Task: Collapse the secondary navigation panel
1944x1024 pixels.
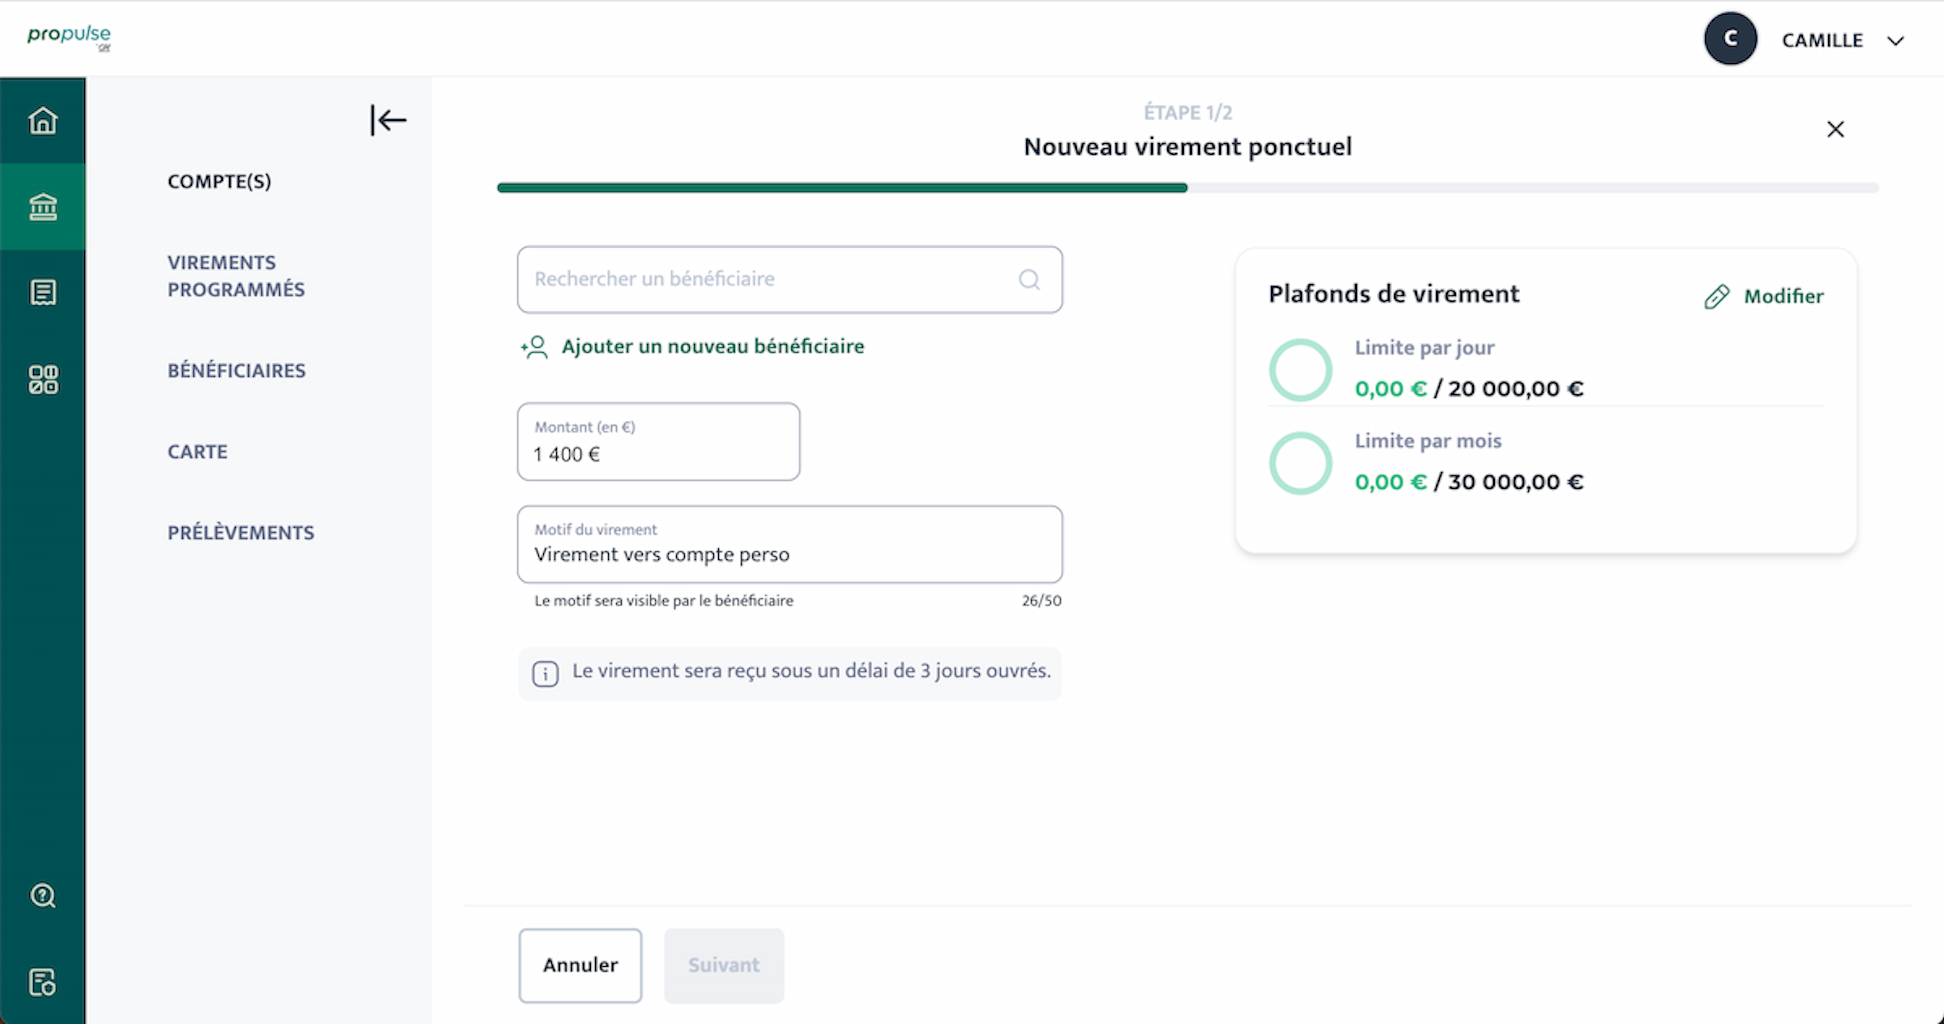Action: click(x=388, y=120)
